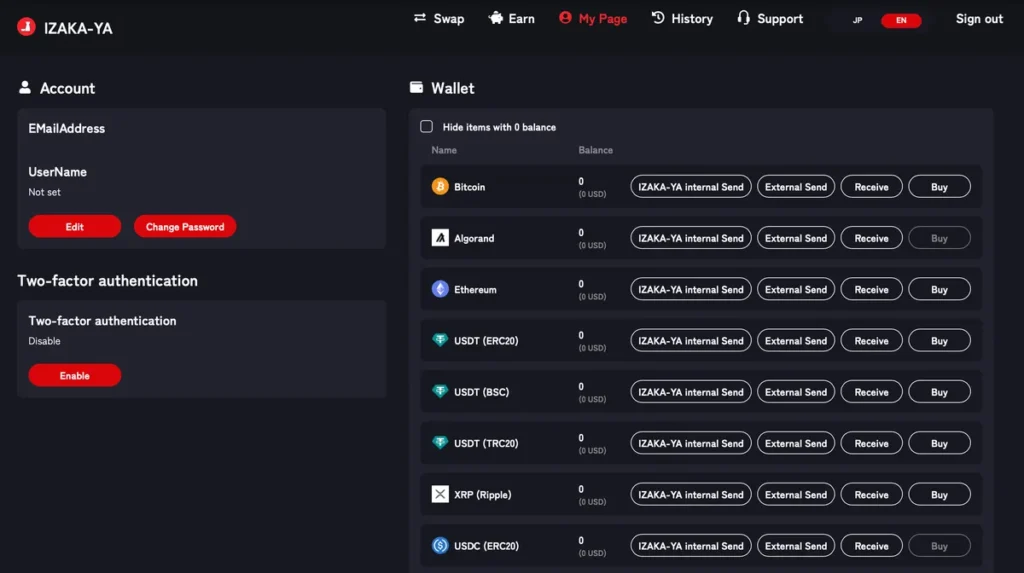The width and height of the screenshot is (1024, 573).
Task: Click the Wallet heading icon
Action: click(x=416, y=87)
